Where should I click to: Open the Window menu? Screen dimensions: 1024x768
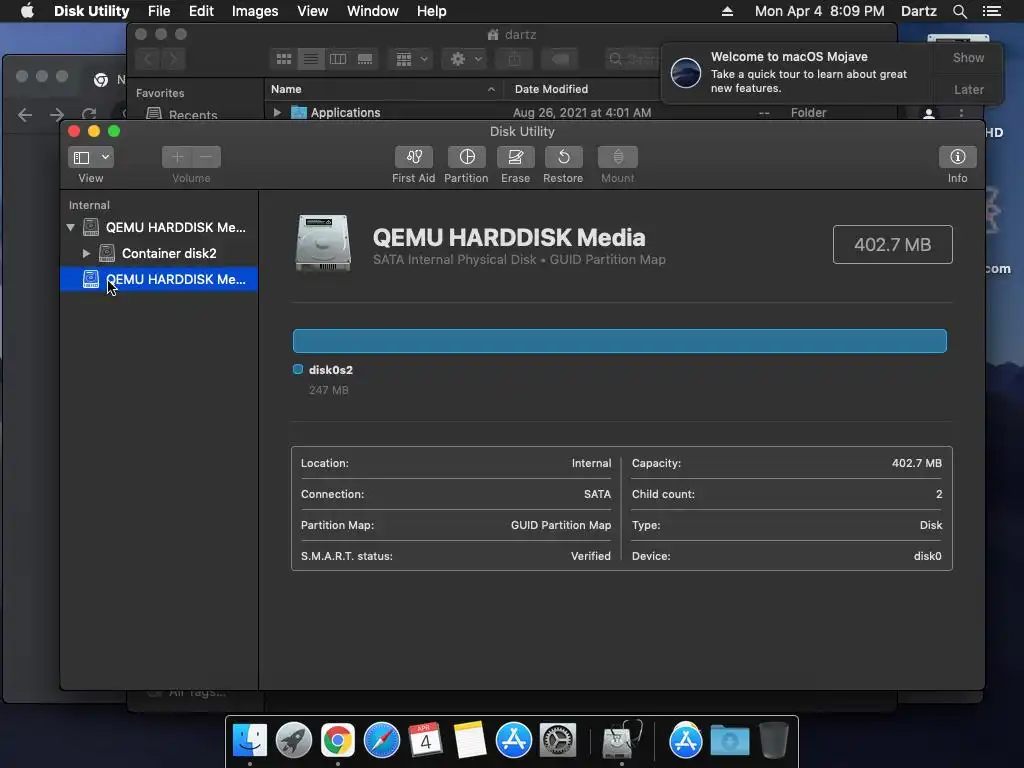coord(372,11)
